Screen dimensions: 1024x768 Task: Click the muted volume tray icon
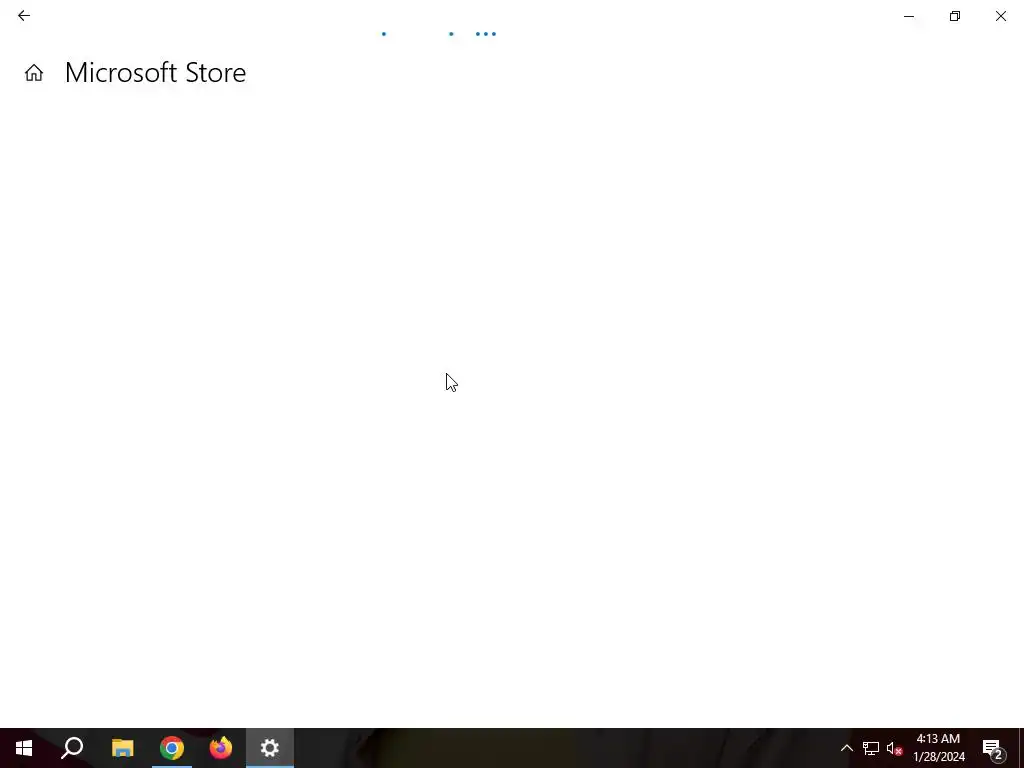(894, 748)
